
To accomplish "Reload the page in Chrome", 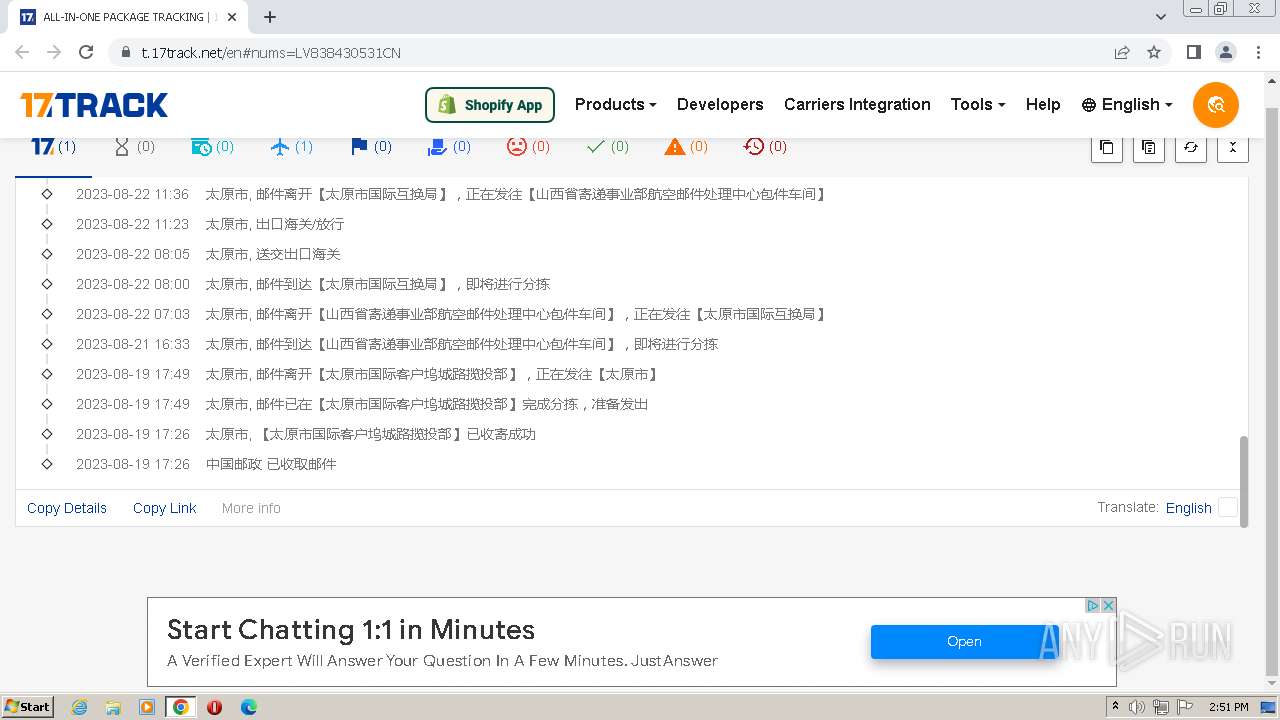I will coord(86,52).
